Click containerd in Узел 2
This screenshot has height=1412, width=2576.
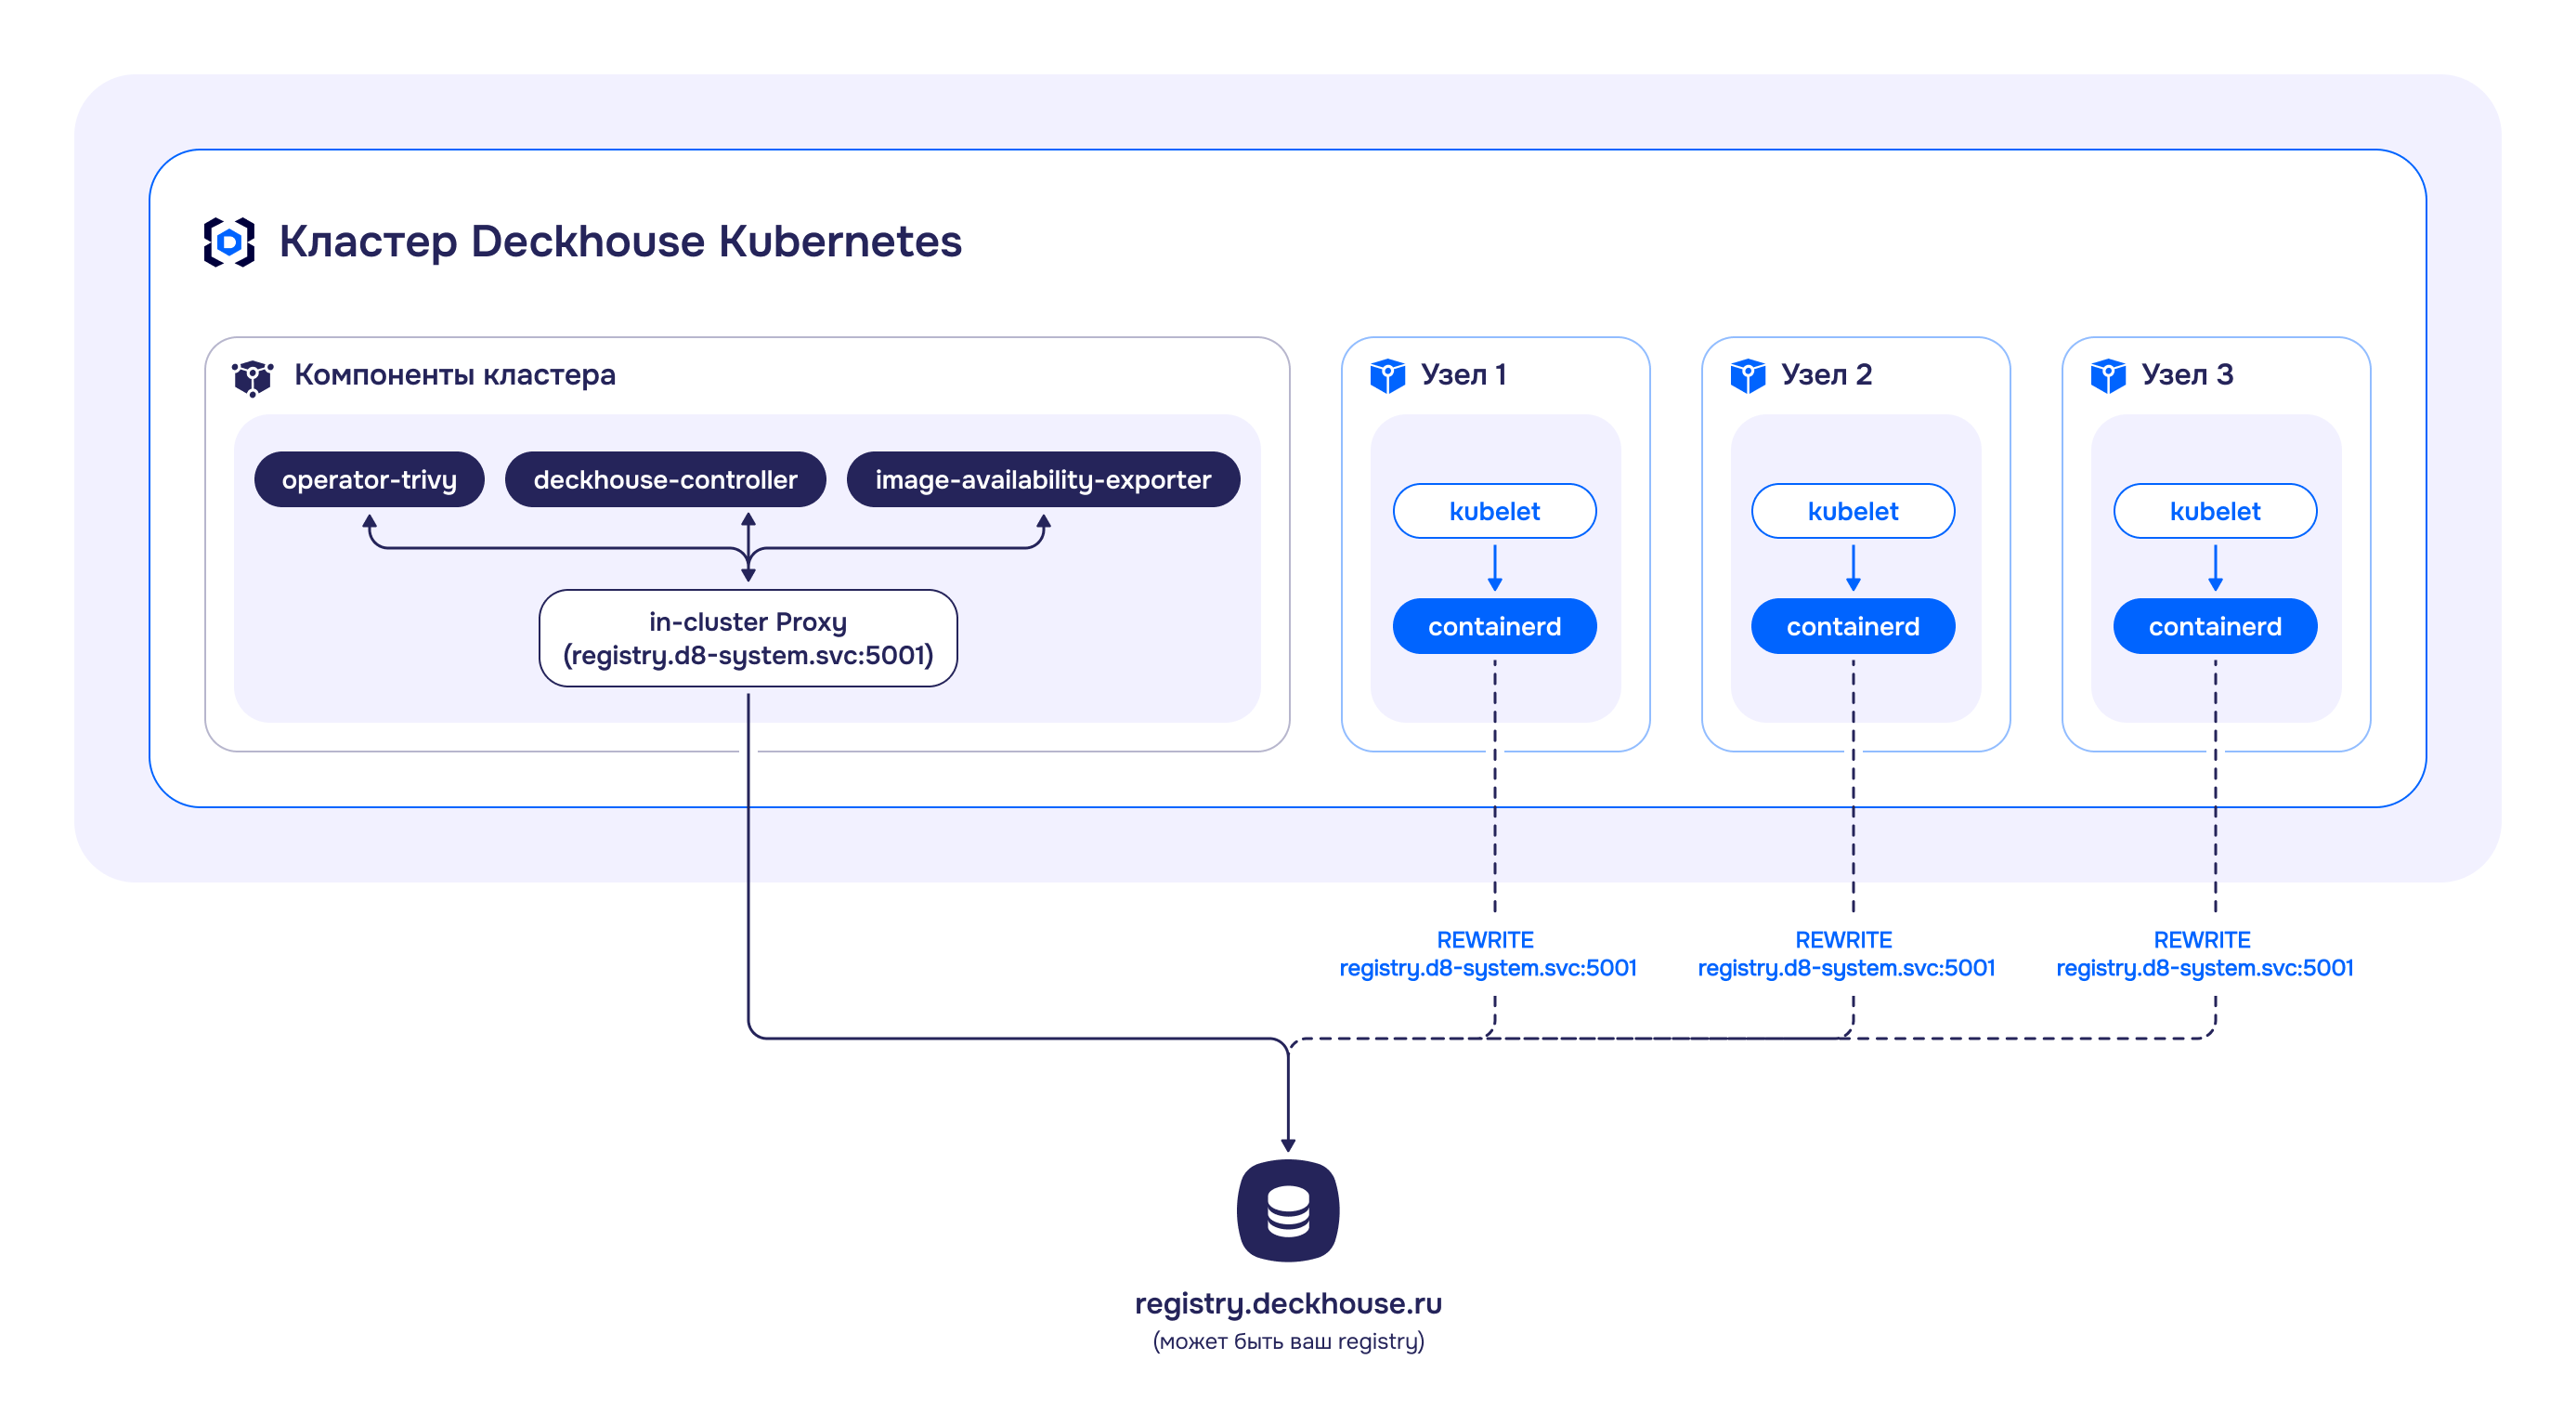1852,626
